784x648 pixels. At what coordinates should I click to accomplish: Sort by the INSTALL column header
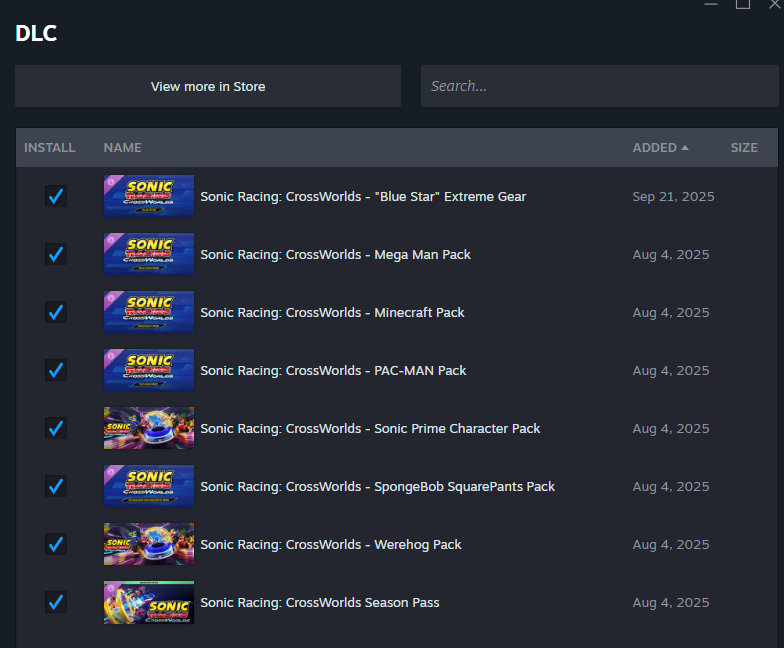tap(50, 148)
